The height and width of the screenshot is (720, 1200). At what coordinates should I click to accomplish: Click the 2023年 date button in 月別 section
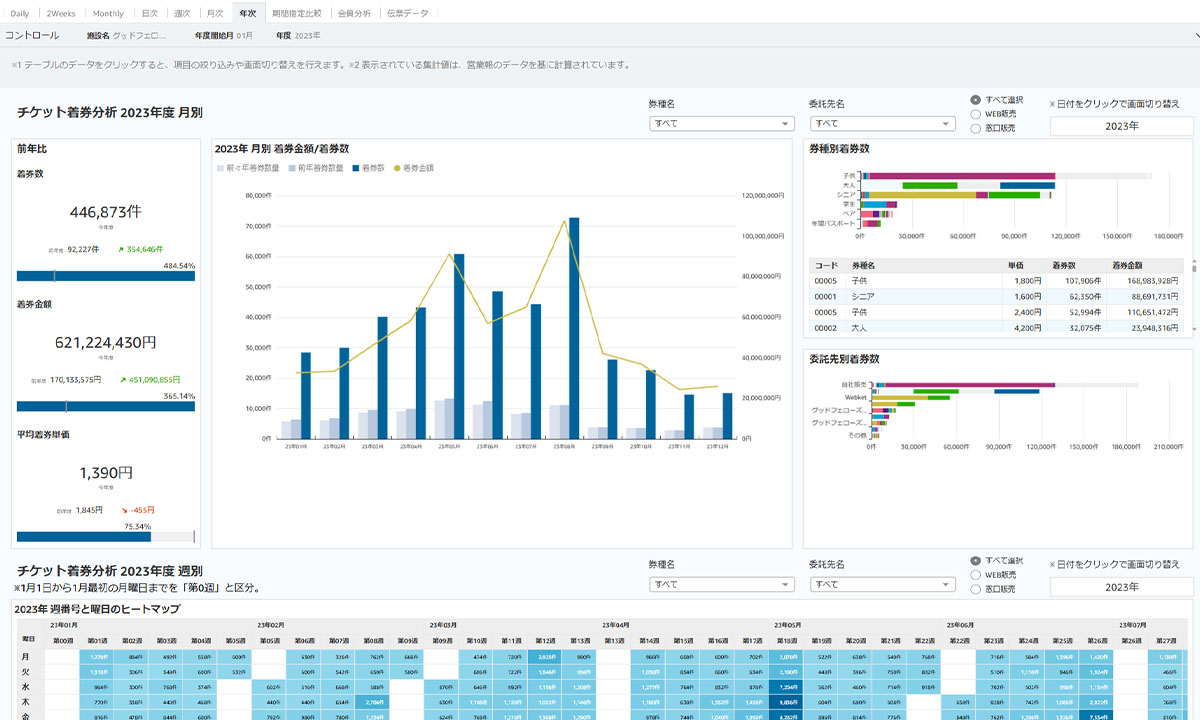tap(1121, 126)
